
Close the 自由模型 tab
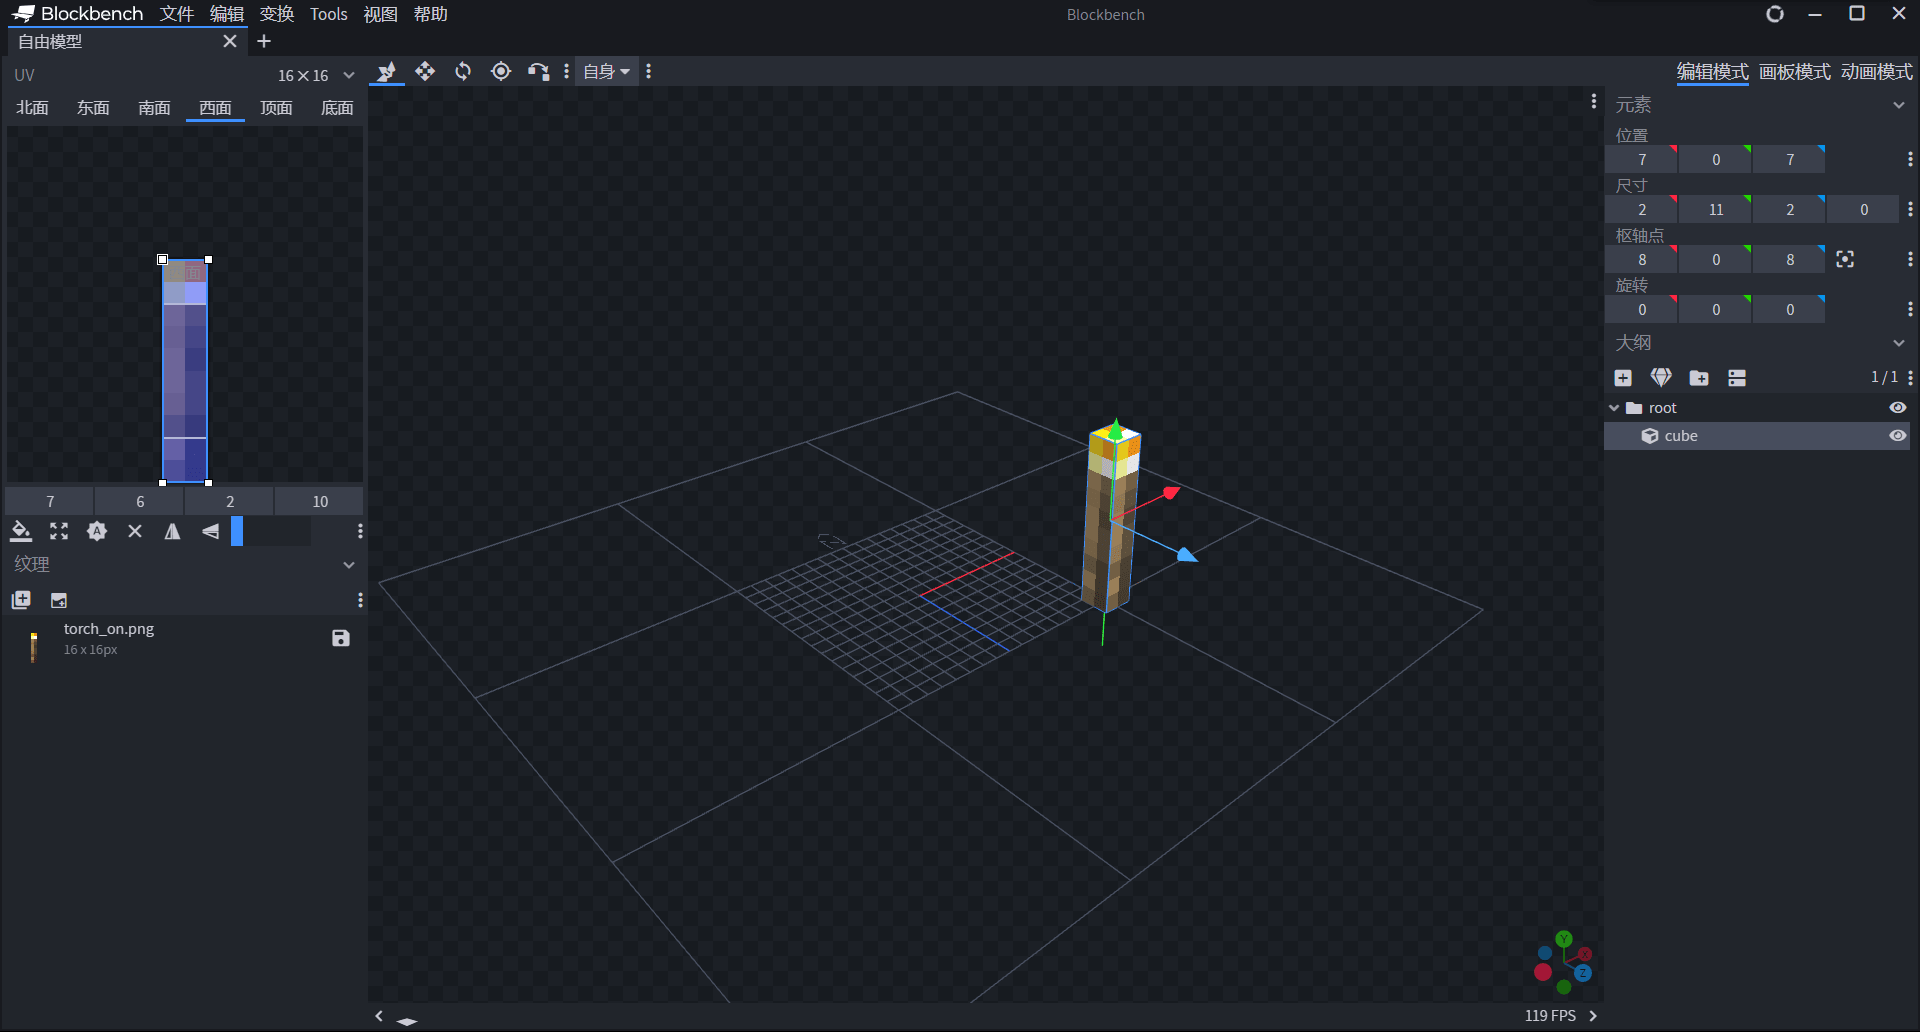(230, 41)
